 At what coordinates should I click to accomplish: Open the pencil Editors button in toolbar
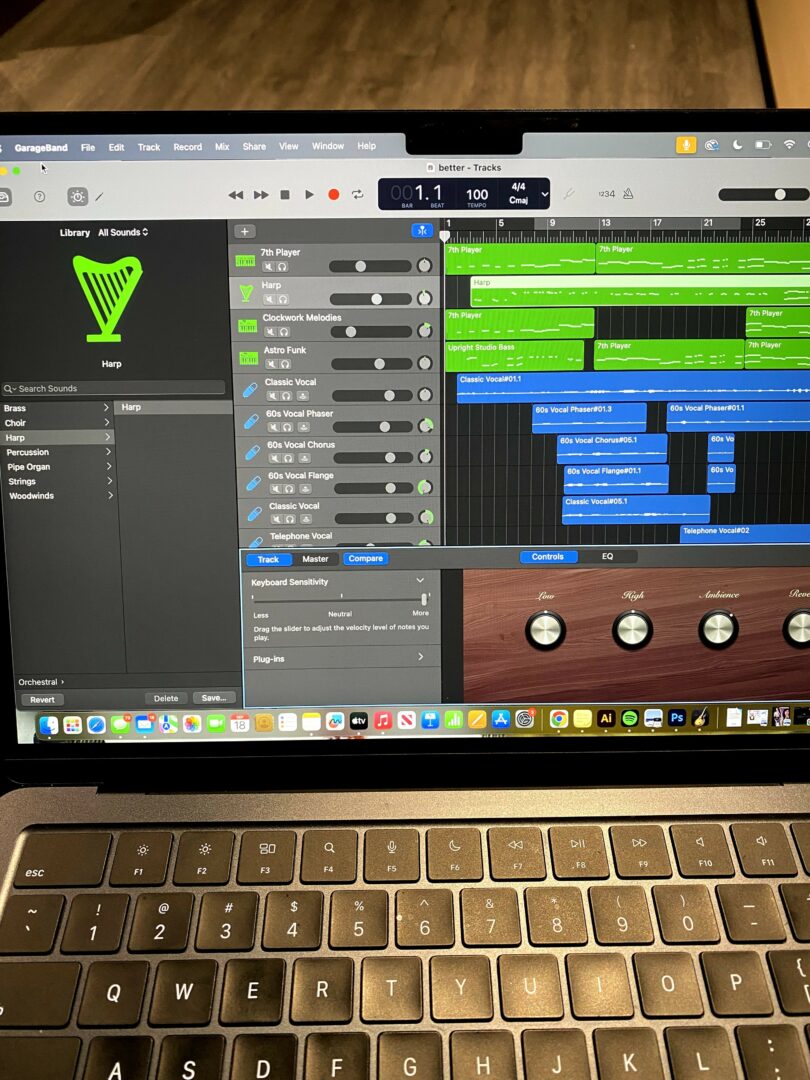click(99, 197)
